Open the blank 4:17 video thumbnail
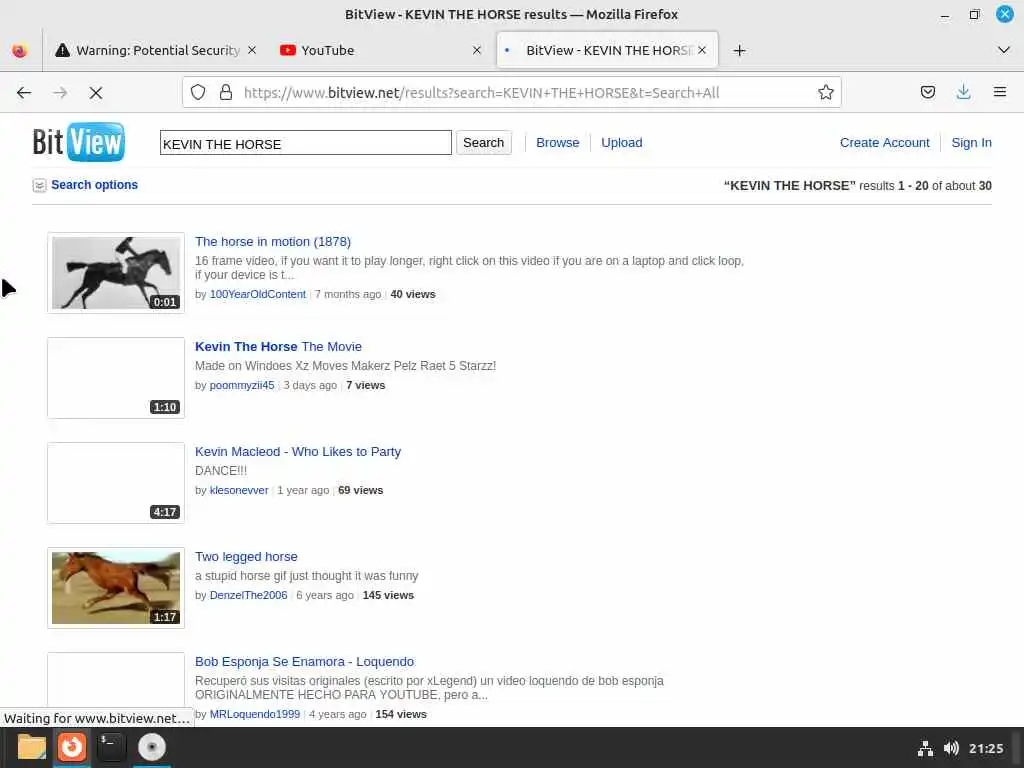The image size is (1024, 768). point(116,483)
